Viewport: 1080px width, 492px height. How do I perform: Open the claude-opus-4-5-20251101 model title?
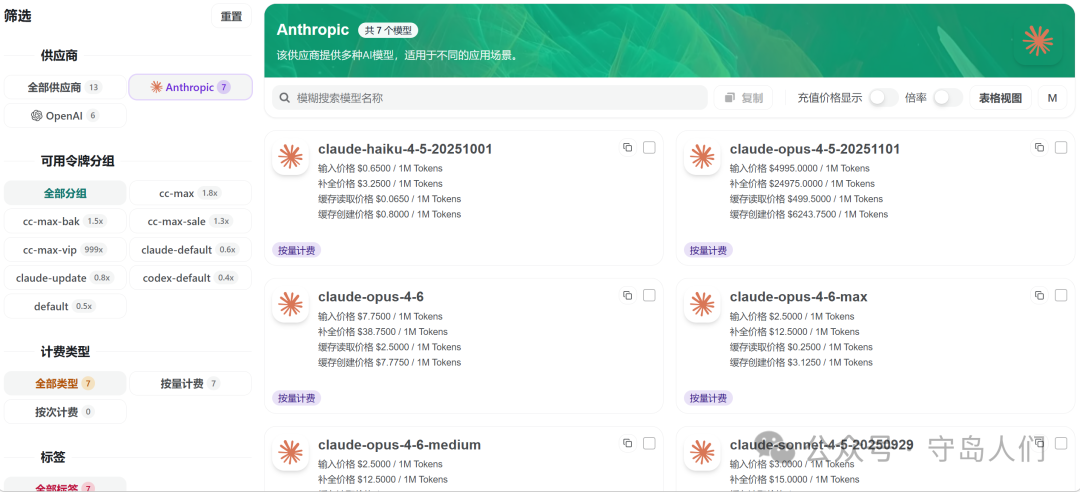815,149
